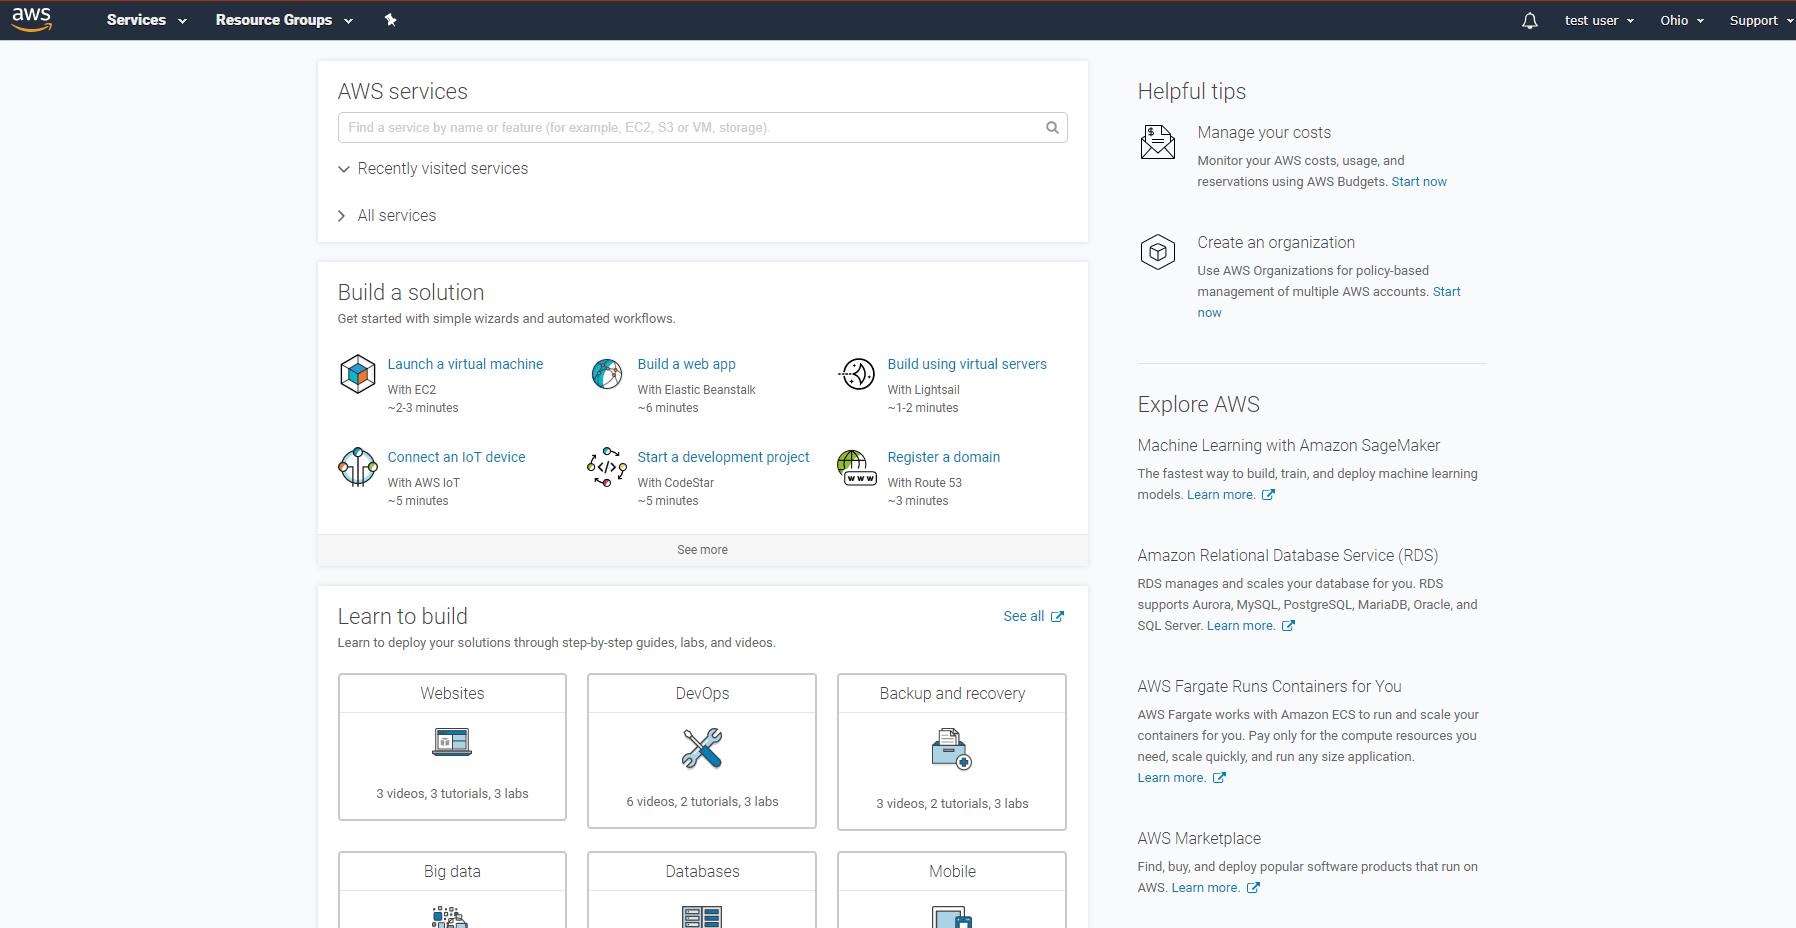Click the AWS logo home icon

point(31,19)
